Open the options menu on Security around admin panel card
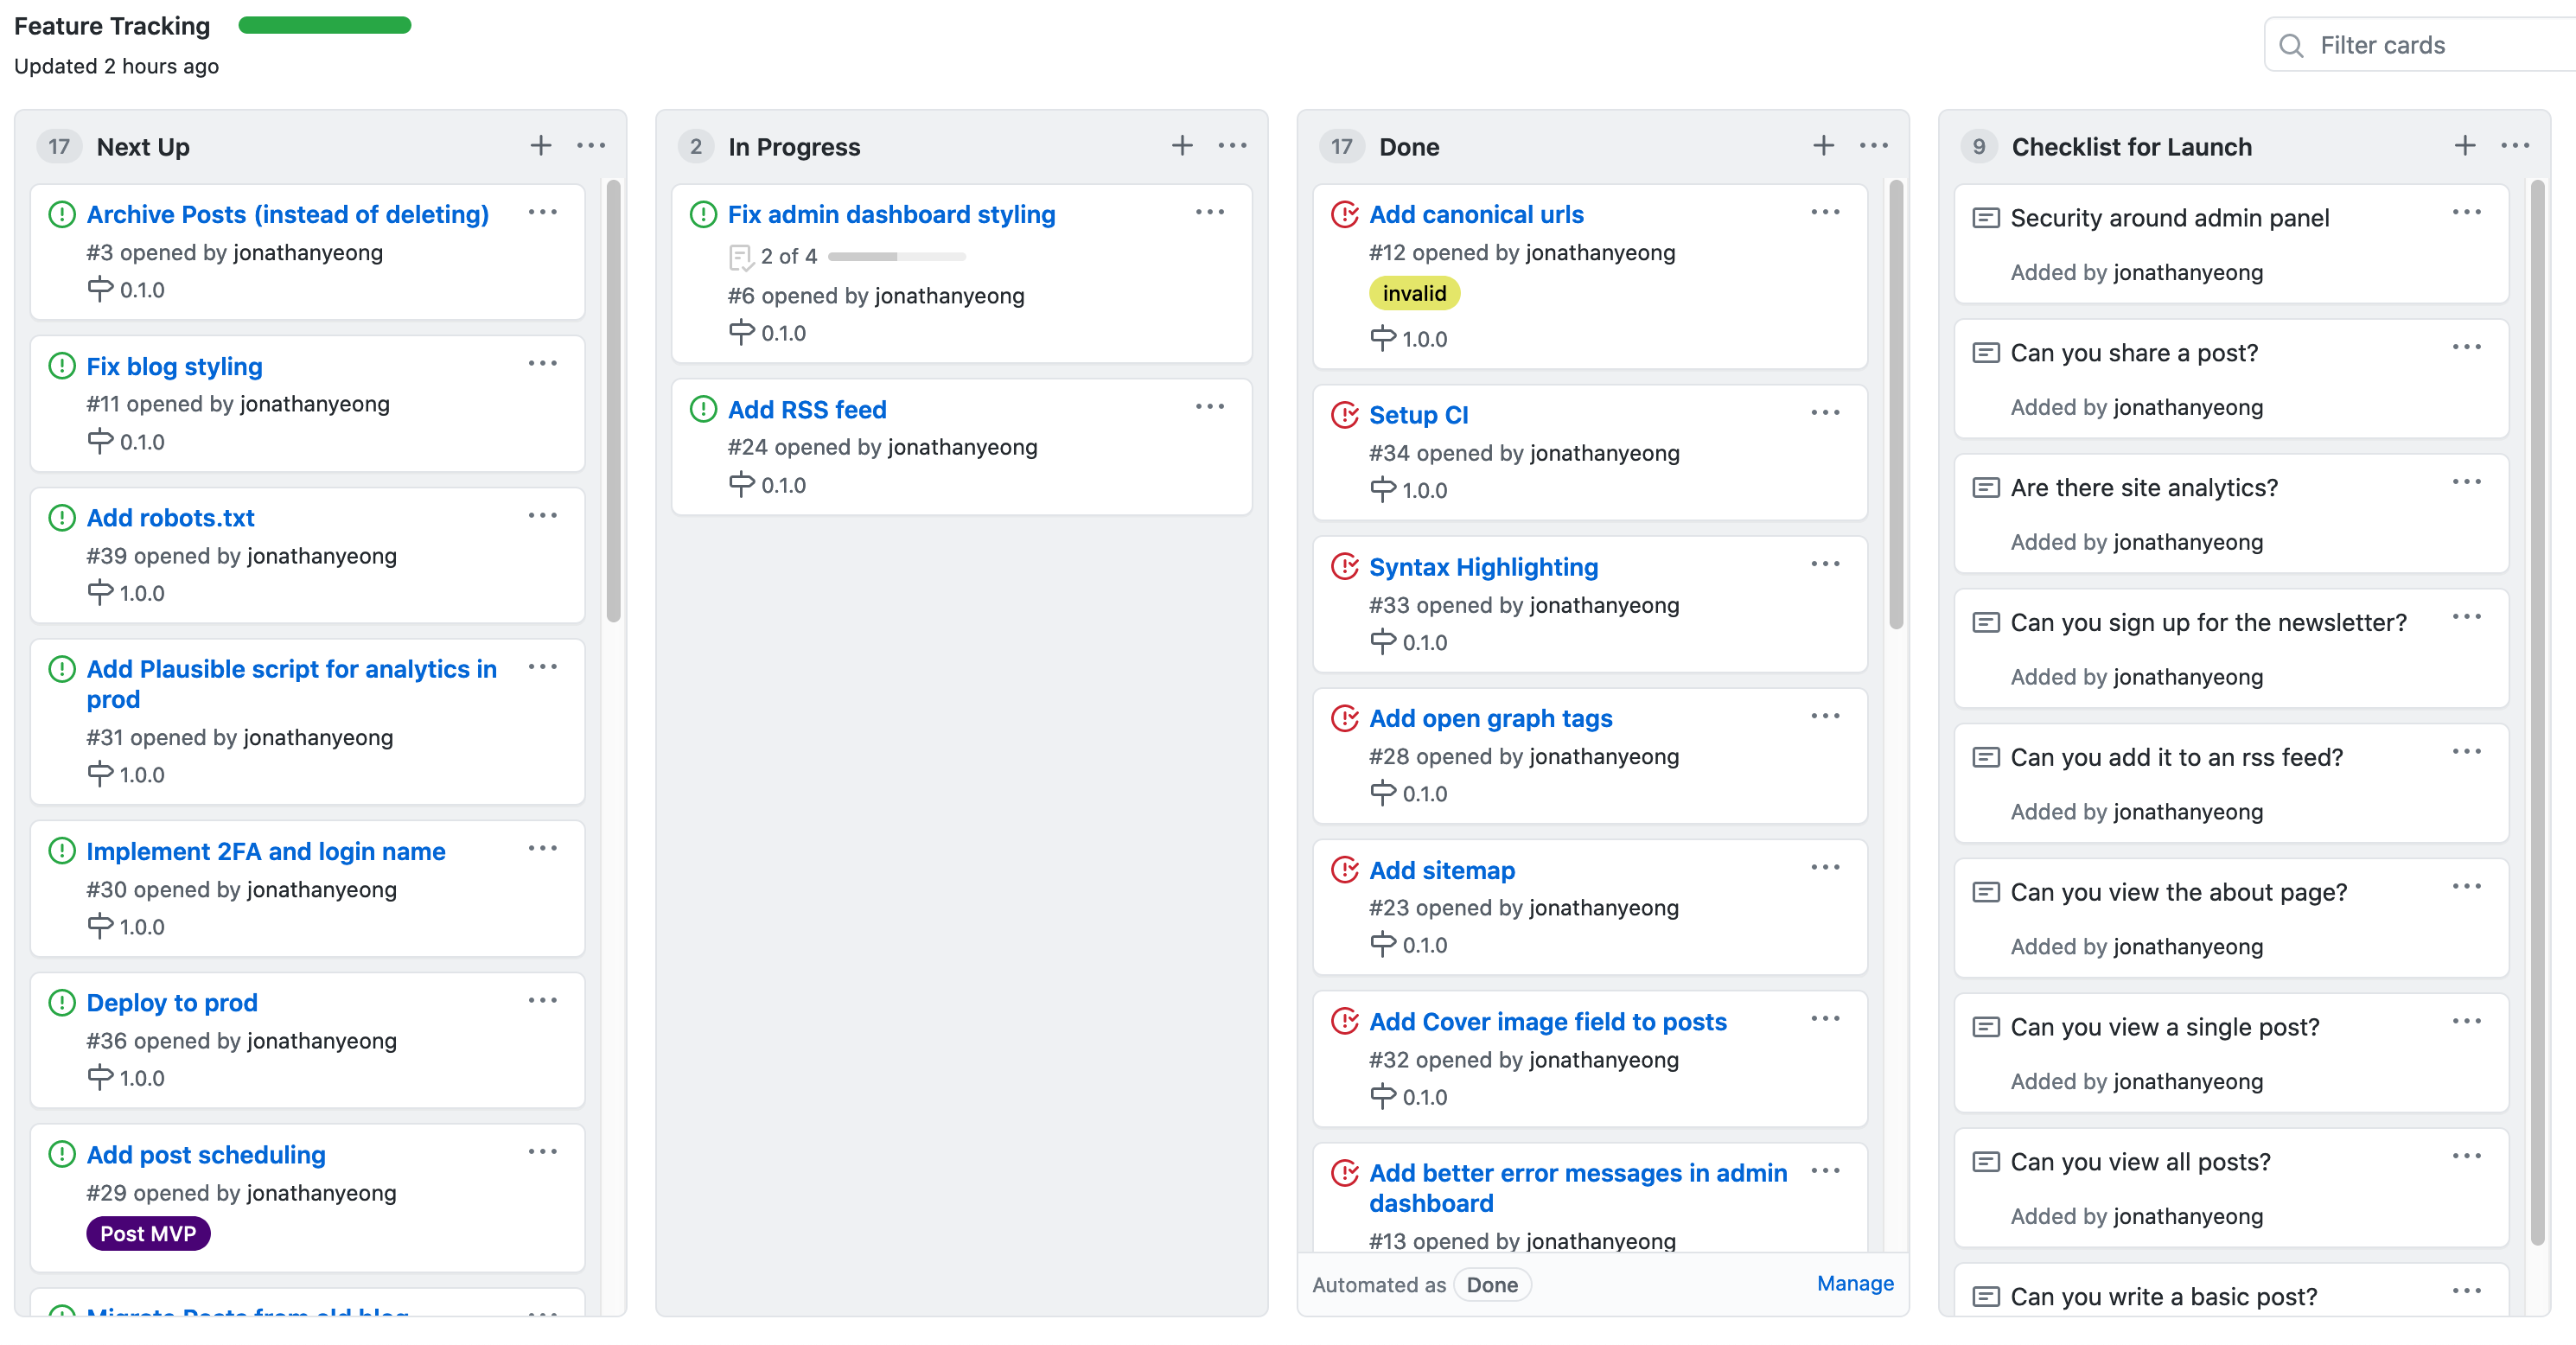Screen dimensions: 2576x1345 [x=2468, y=212]
